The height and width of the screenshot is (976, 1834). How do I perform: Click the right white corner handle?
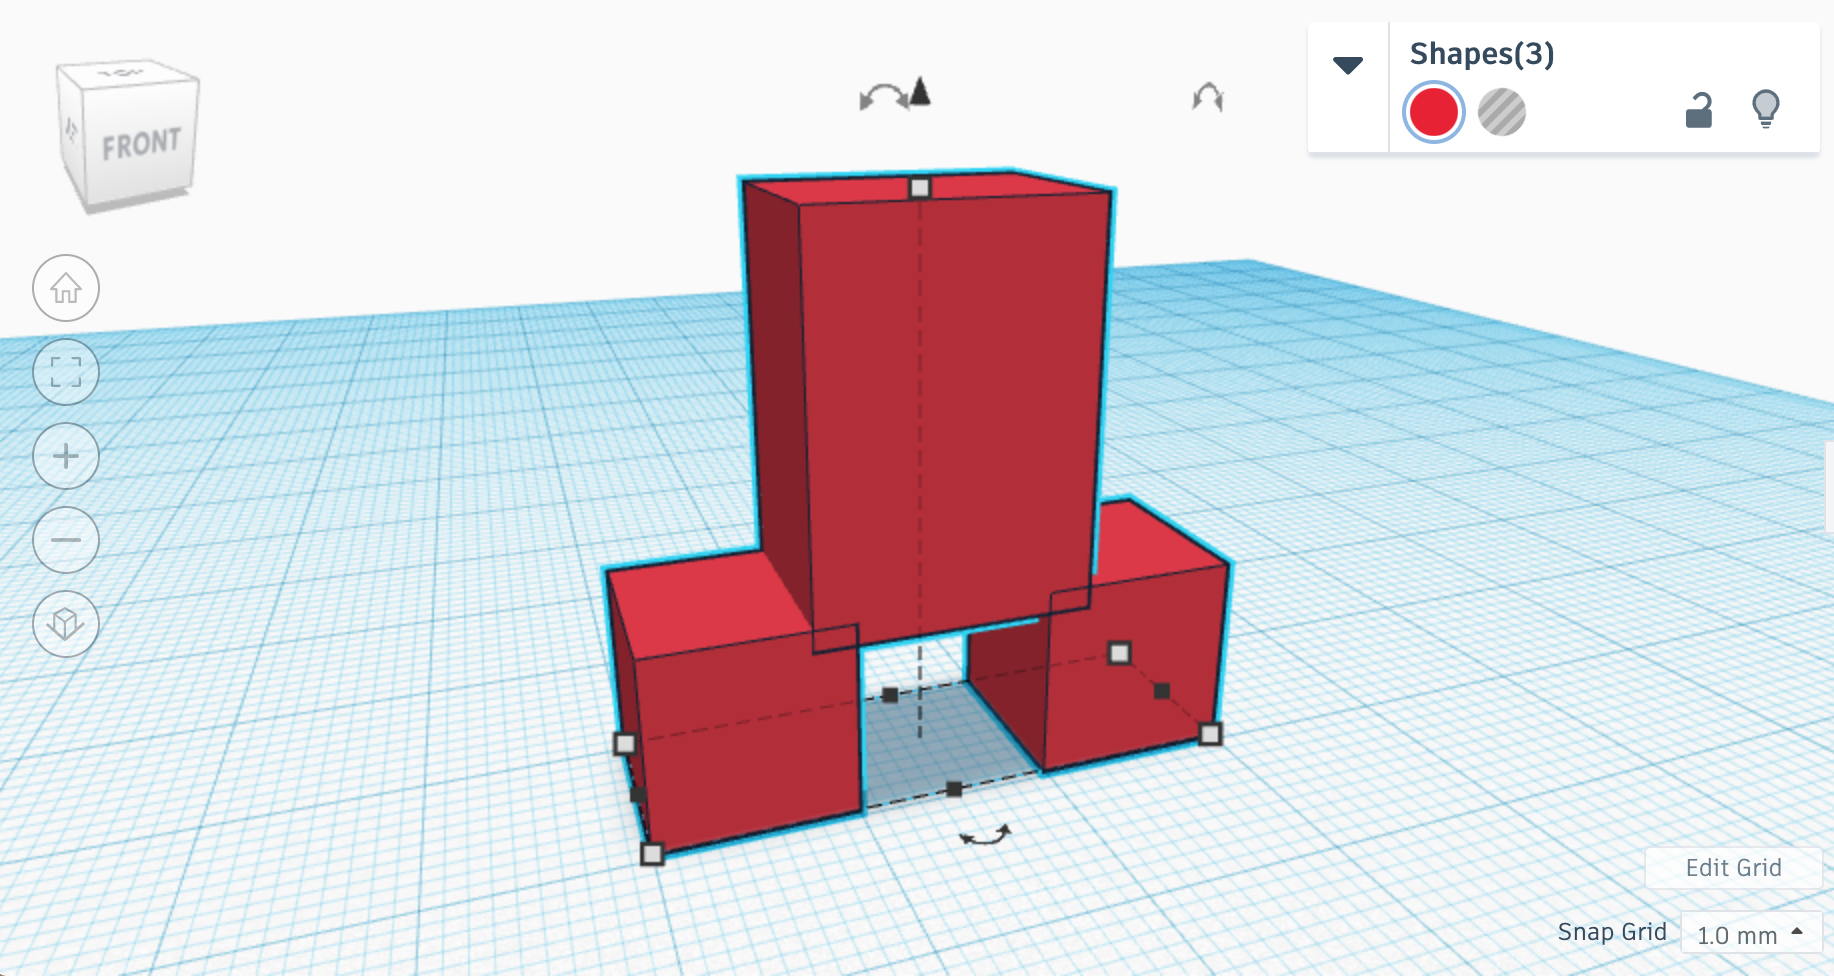pyautogui.click(x=1210, y=735)
